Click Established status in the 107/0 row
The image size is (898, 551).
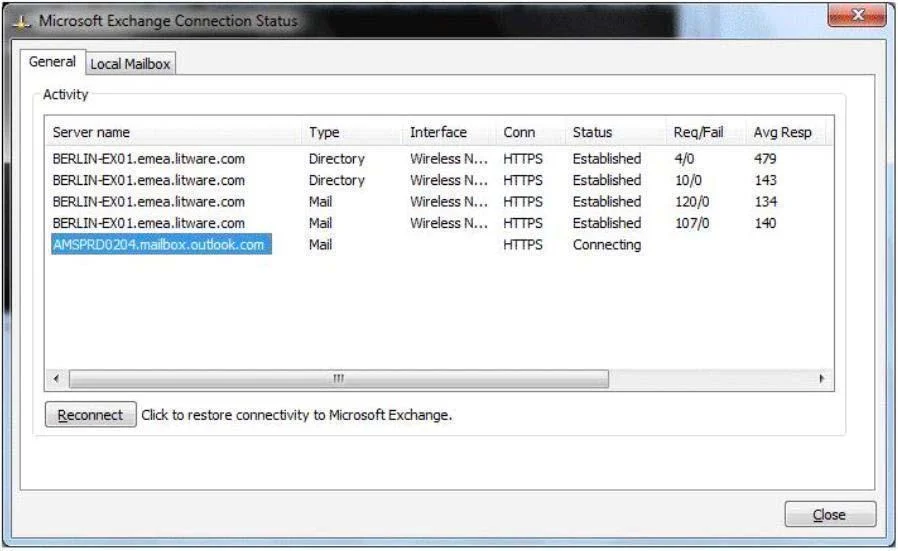(x=607, y=223)
